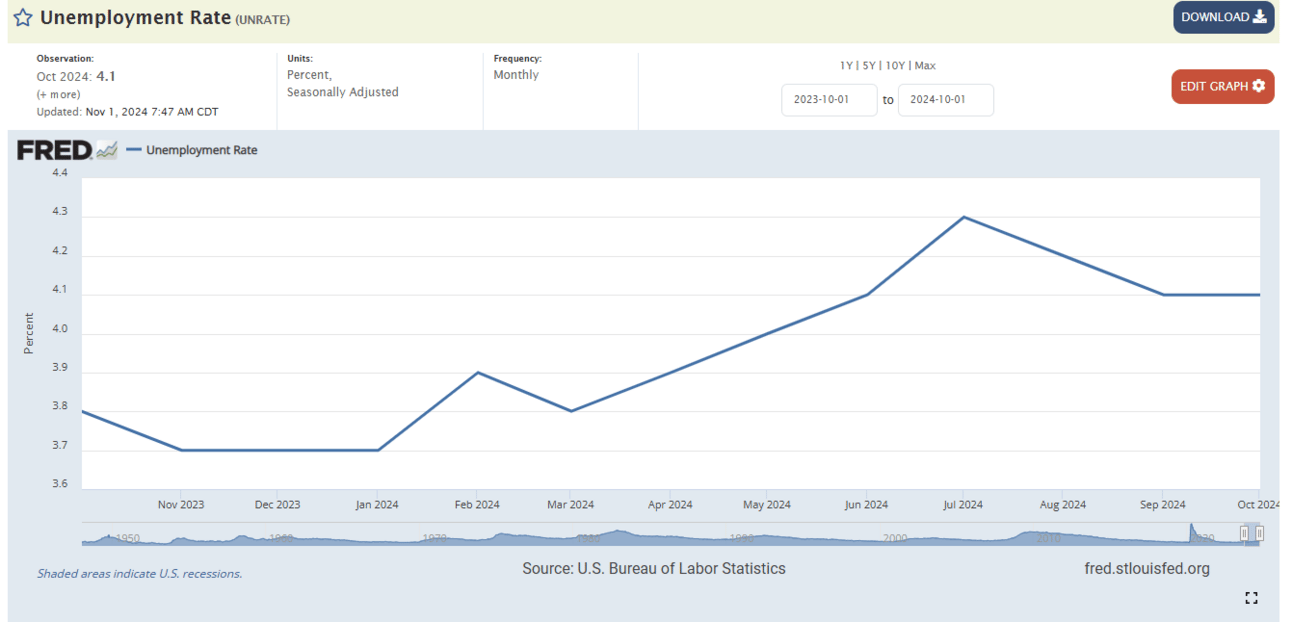The width and height of the screenshot is (1292, 622).
Task: Click the '4.3' y-axis label
Action: [x=60, y=212]
